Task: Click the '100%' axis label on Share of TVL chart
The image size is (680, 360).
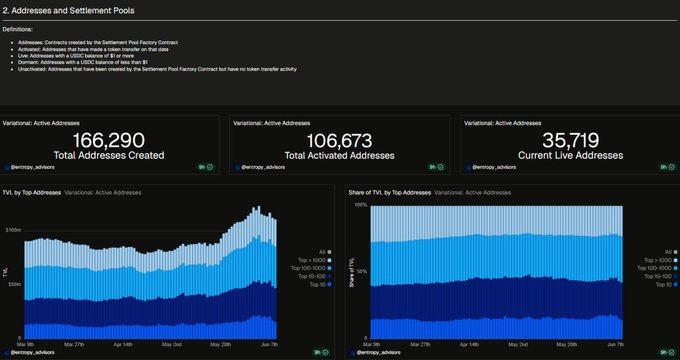Action: (x=361, y=205)
